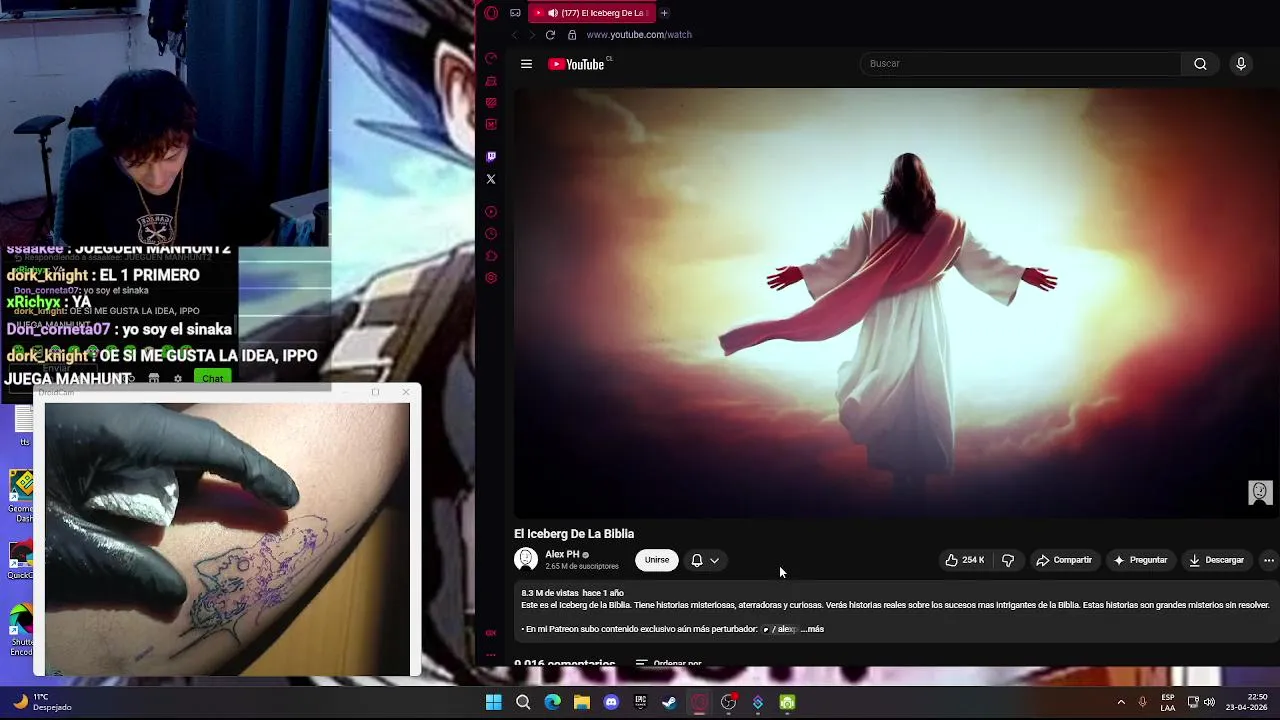Click views text 8.3 M de vistas
The height and width of the screenshot is (720, 1280).
[549, 593]
